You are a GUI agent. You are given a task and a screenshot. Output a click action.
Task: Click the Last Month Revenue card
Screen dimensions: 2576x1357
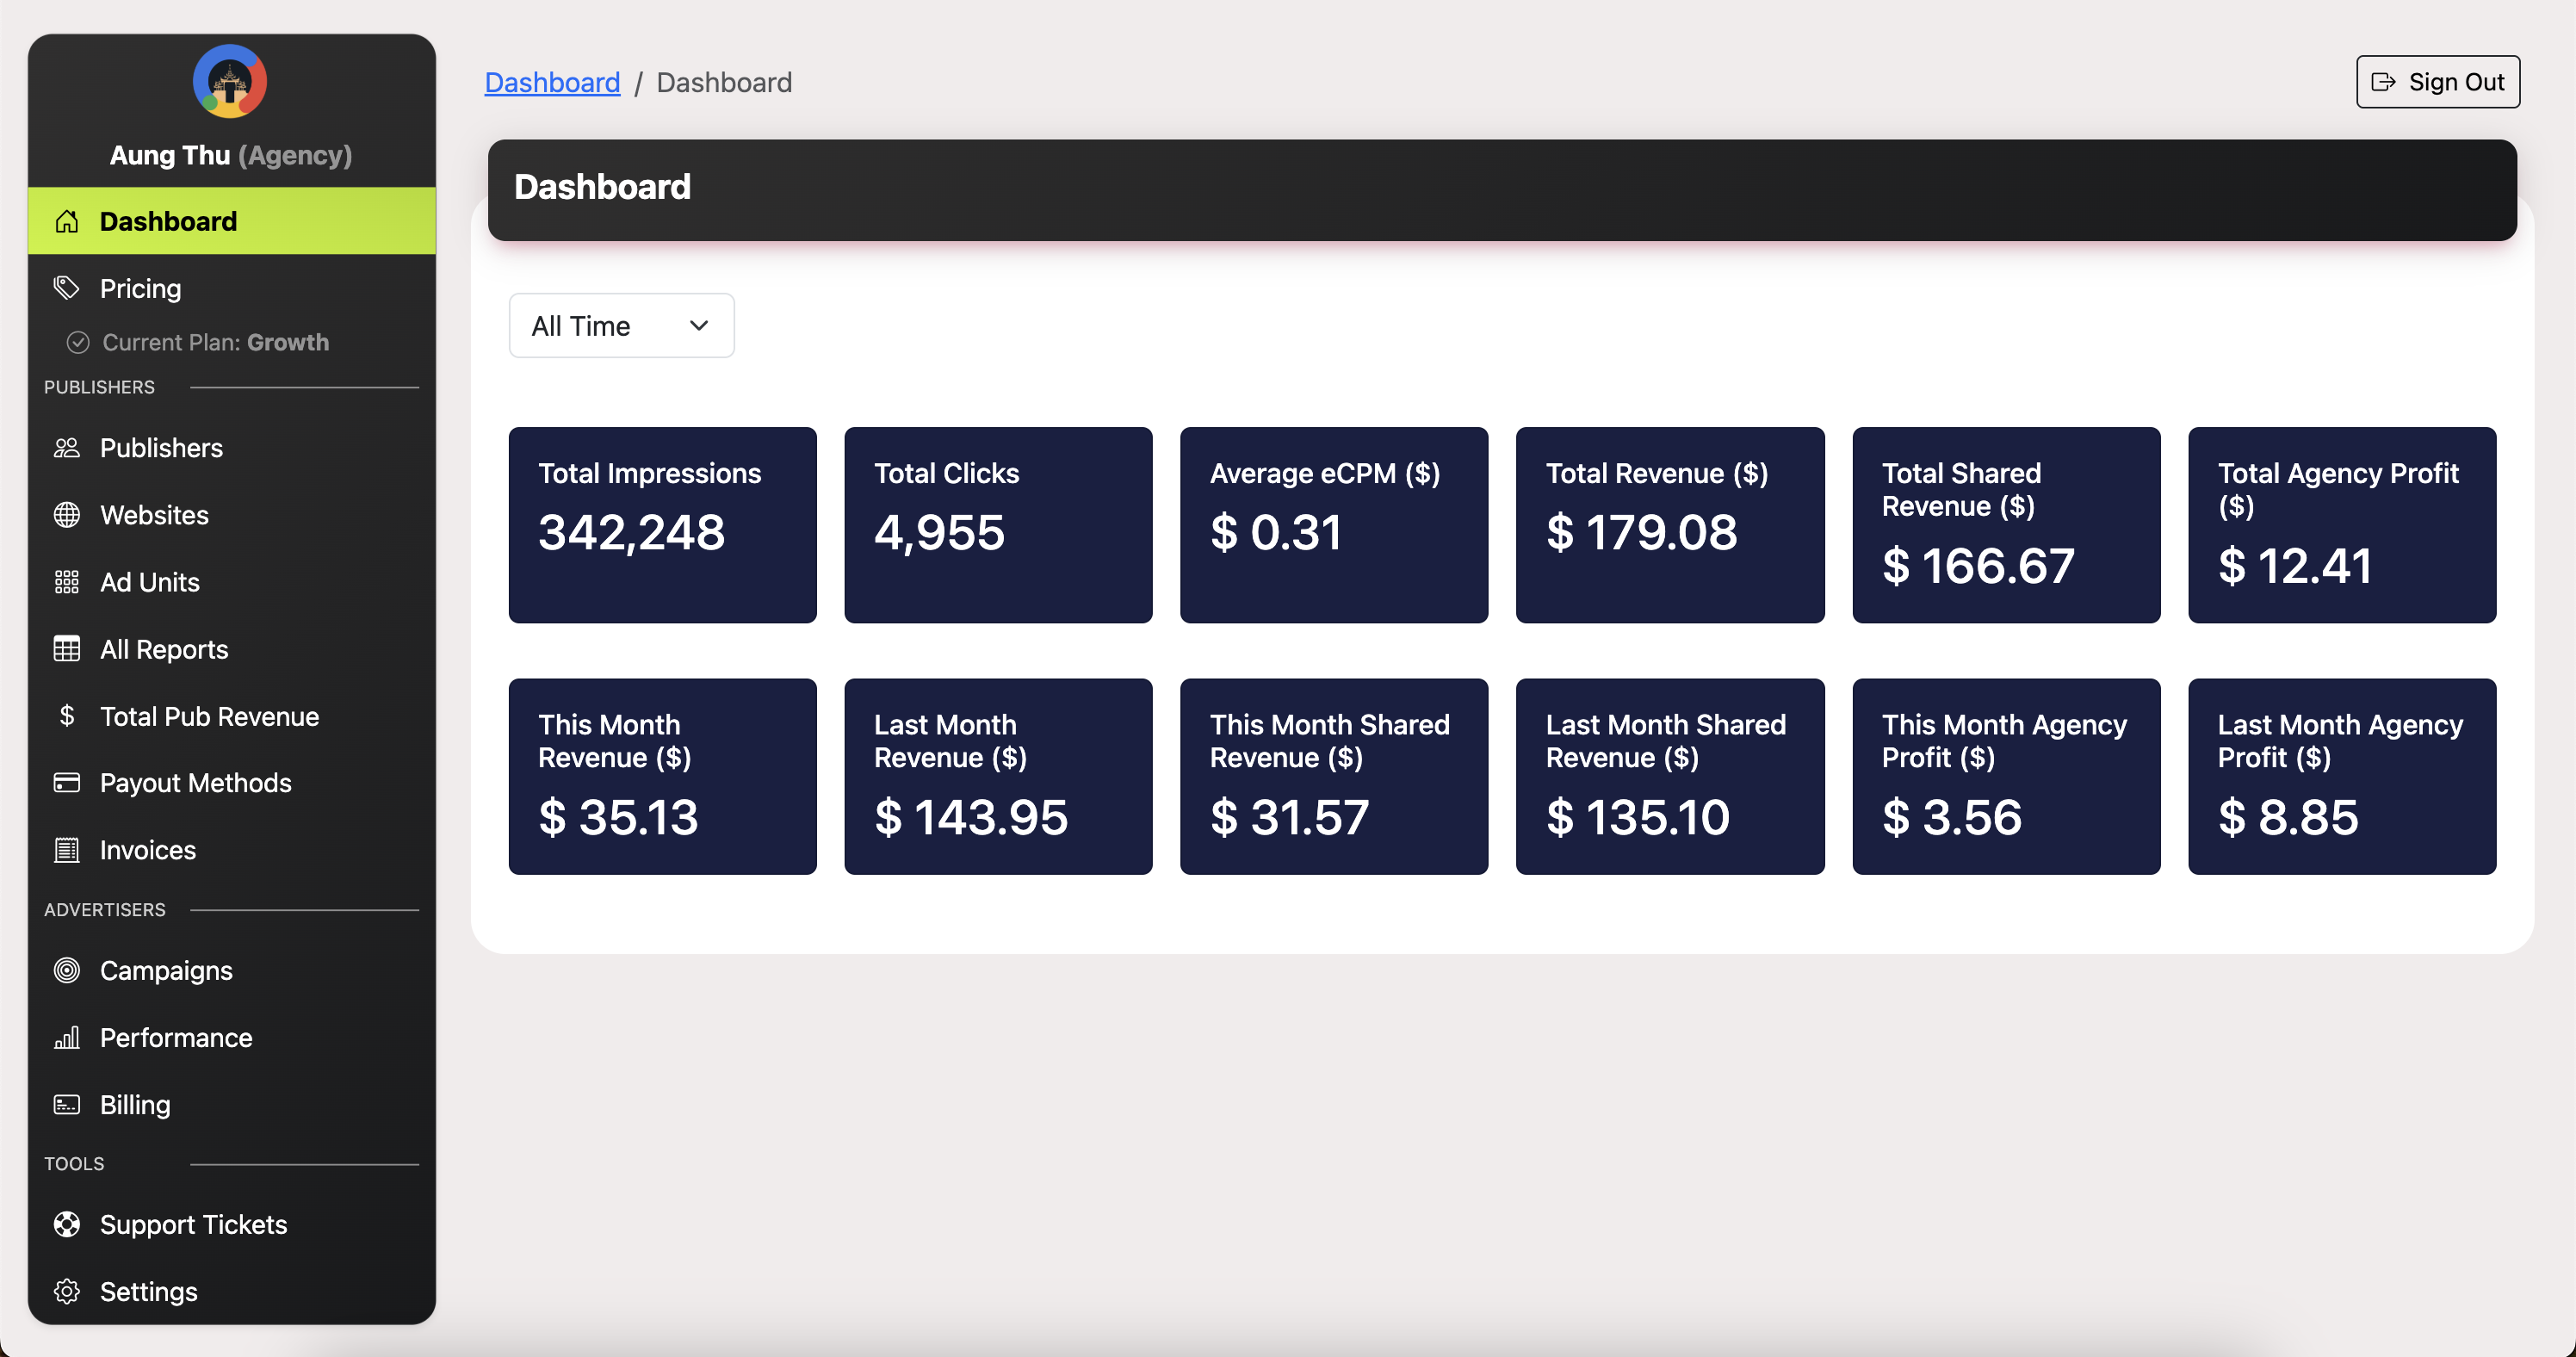998,777
